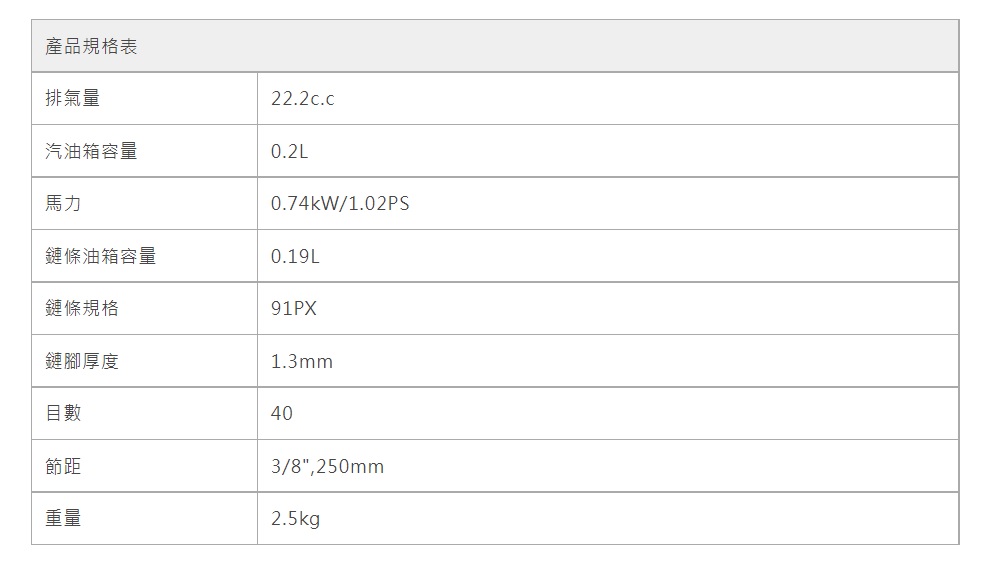Select the 0.2L value
Viewport: 997px width, 566px height.
[x=289, y=152]
